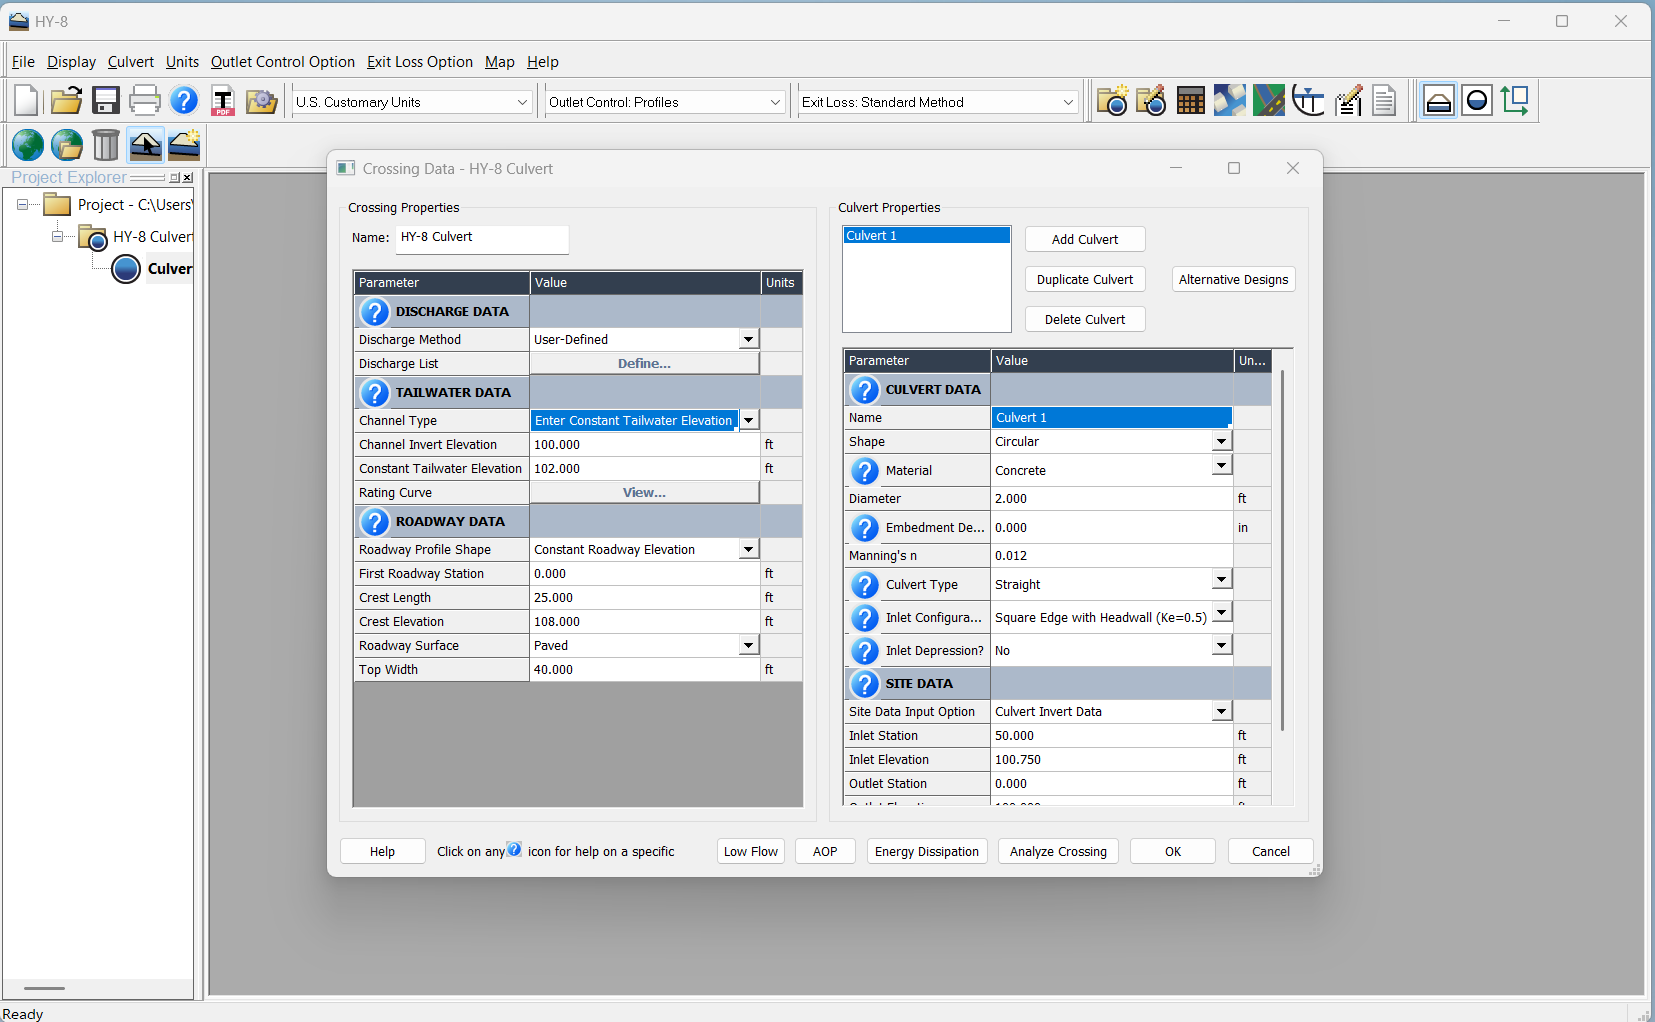
Task: Expand the Shape Circular dropdown
Action: click(x=1221, y=442)
